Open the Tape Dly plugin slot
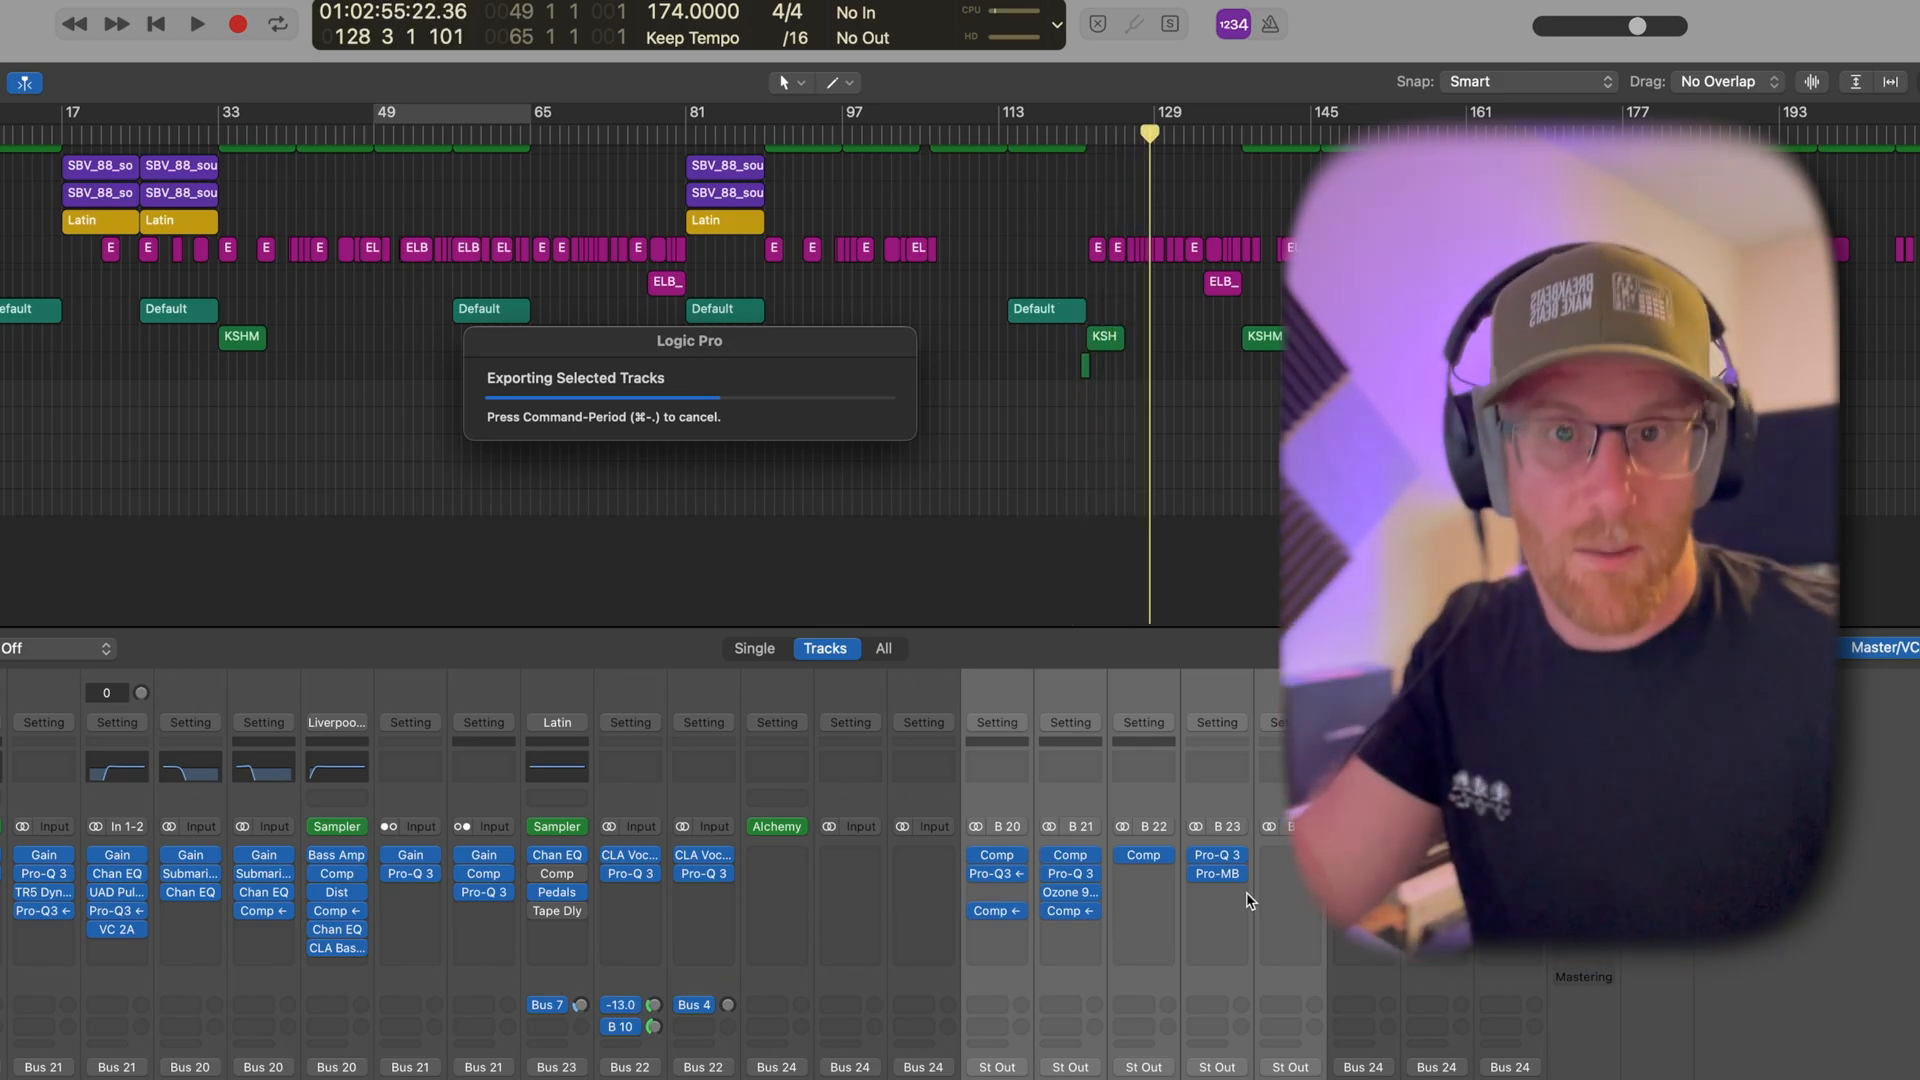The height and width of the screenshot is (1080, 1920). pyautogui.click(x=557, y=911)
